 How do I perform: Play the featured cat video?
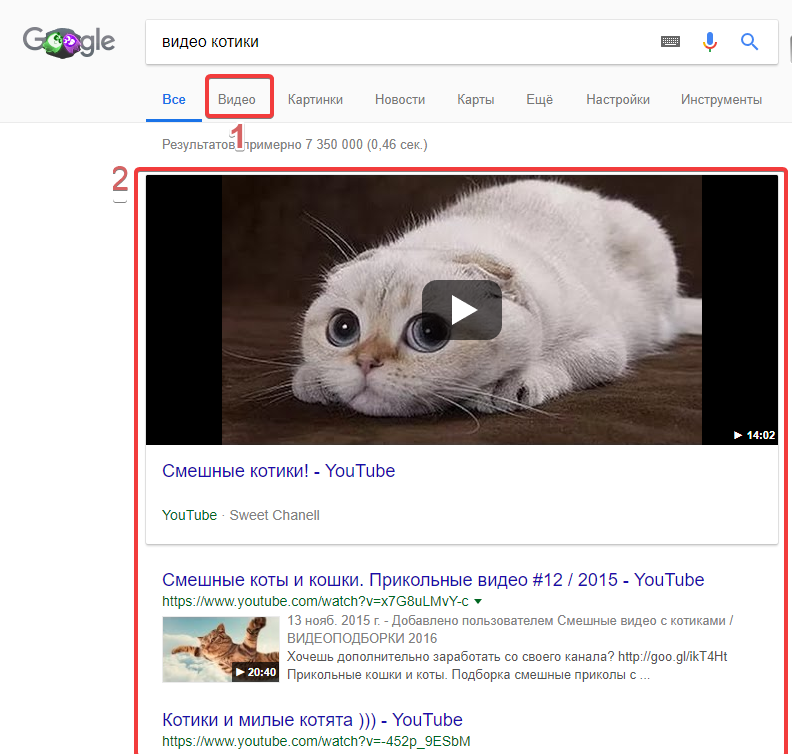[x=462, y=310]
